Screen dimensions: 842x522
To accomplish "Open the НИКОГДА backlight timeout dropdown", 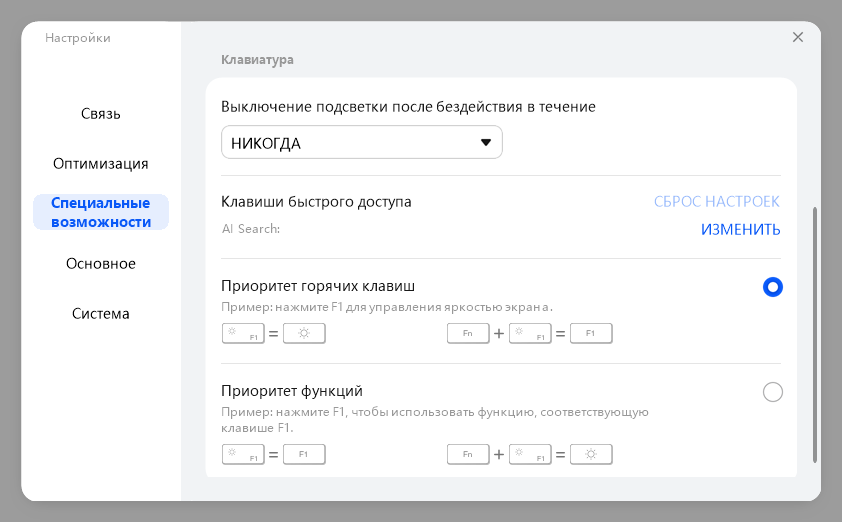I will (x=361, y=143).
